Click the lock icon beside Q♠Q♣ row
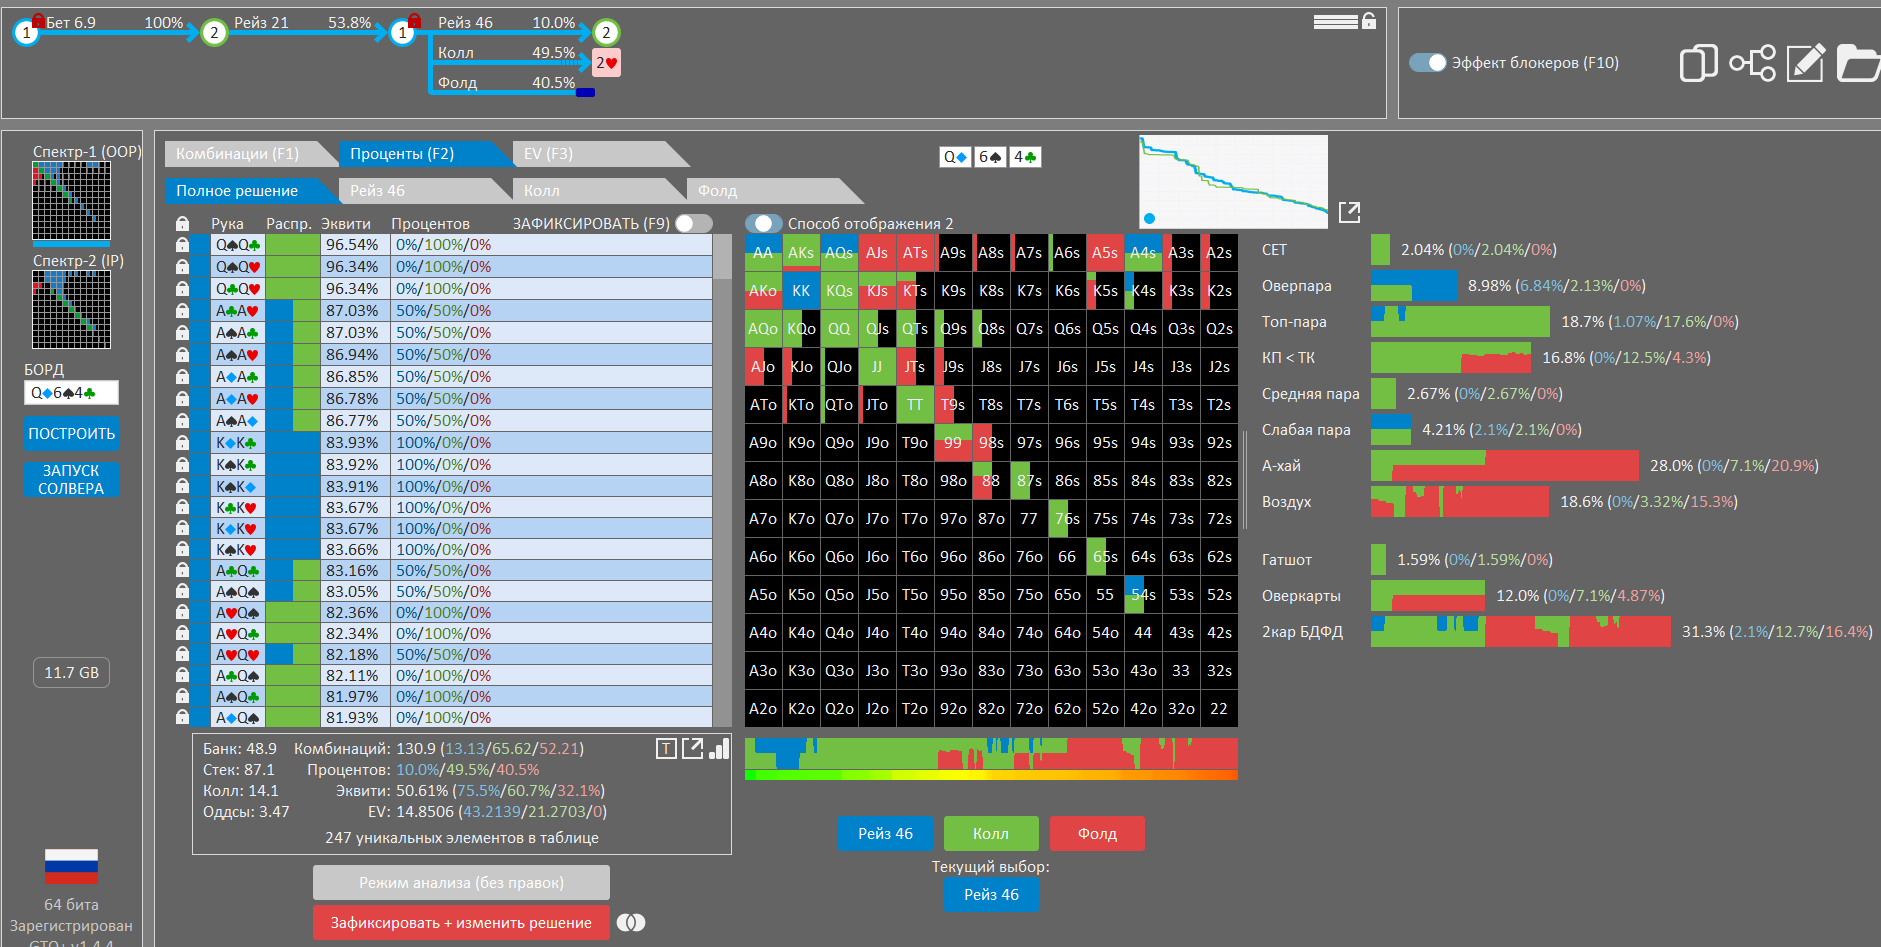This screenshot has width=1881, height=947. click(182, 245)
